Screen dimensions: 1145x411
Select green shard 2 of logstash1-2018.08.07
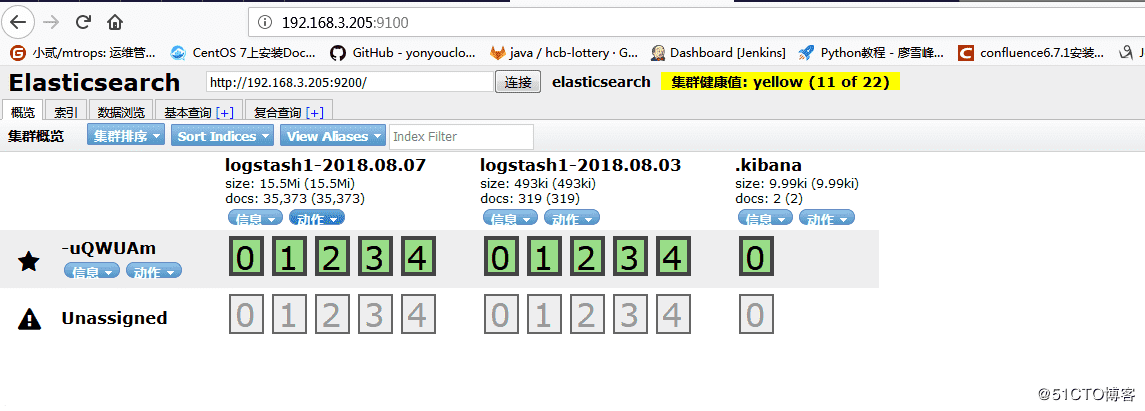click(332, 258)
